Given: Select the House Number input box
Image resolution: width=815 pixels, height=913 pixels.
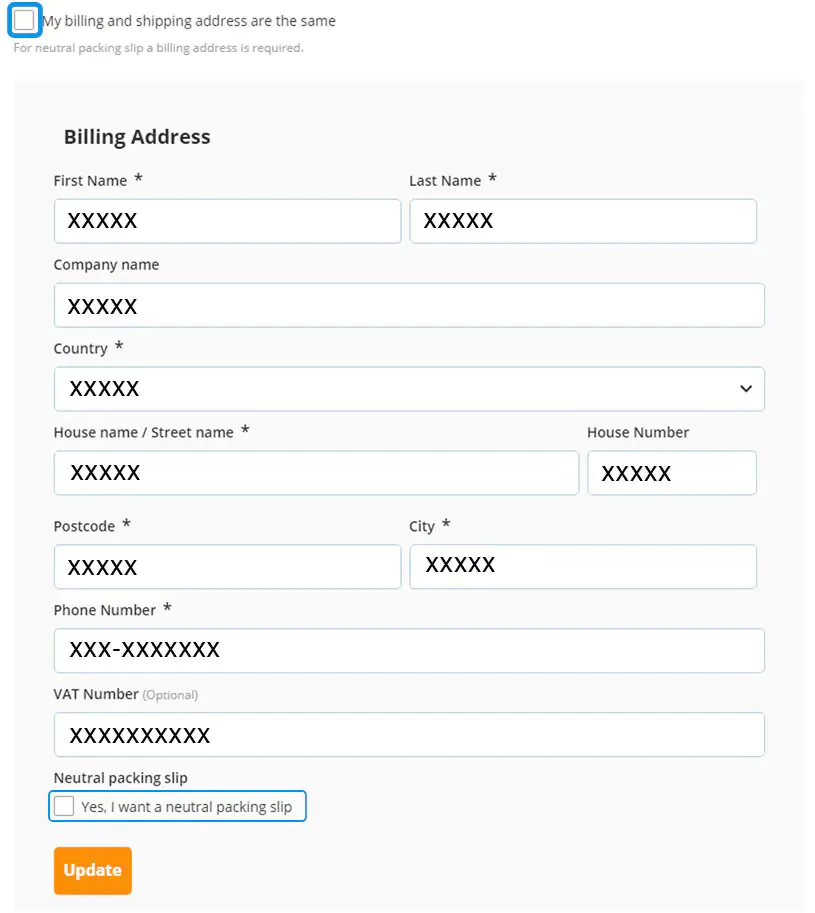Looking at the screenshot, I should click(672, 473).
